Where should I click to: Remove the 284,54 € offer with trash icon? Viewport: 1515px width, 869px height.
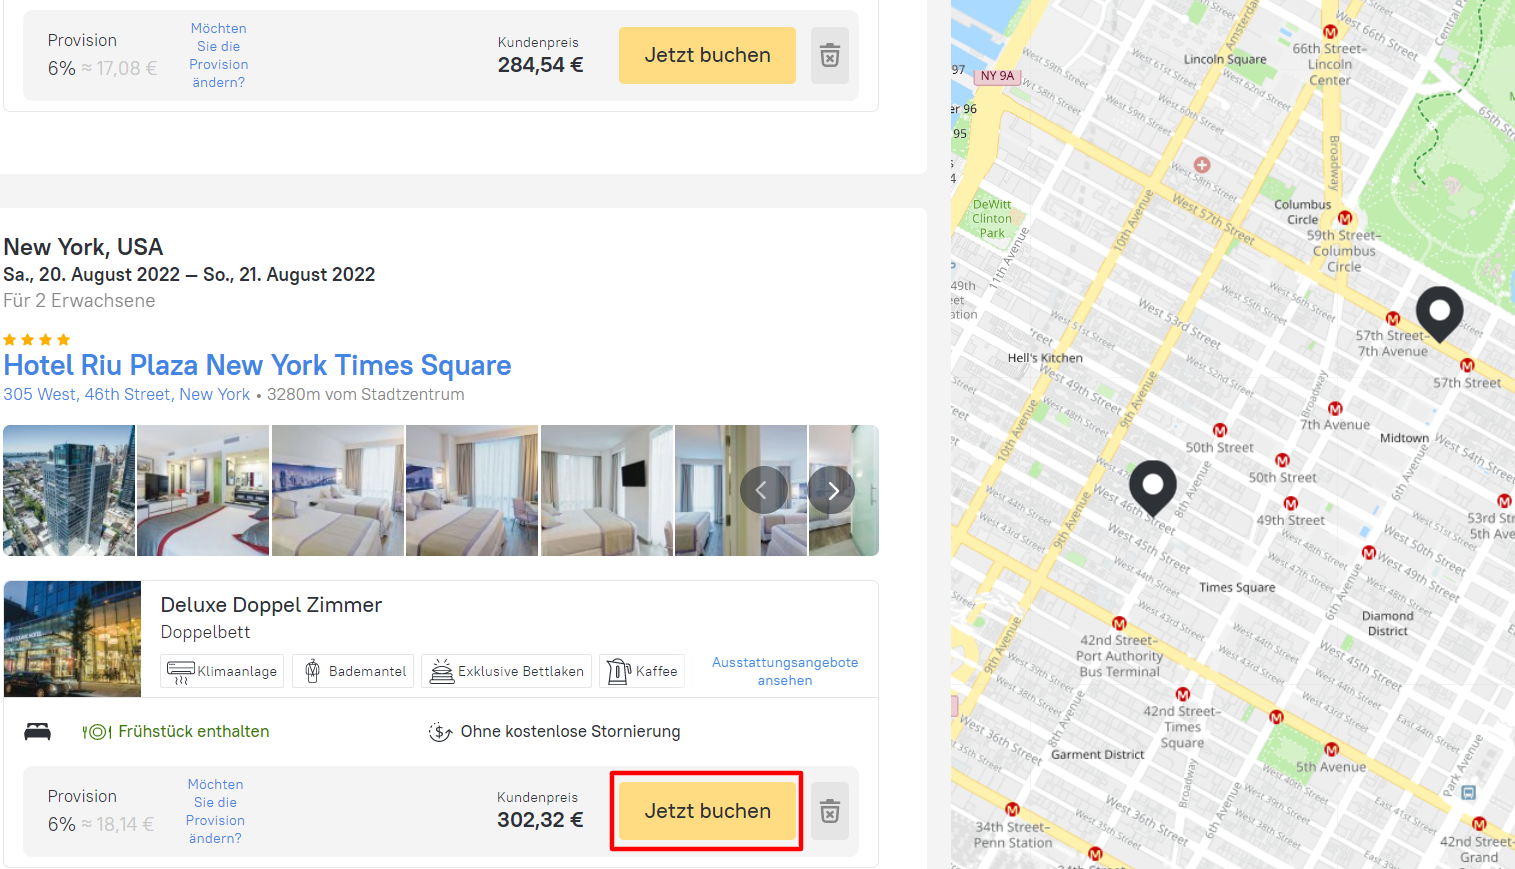tap(830, 55)
